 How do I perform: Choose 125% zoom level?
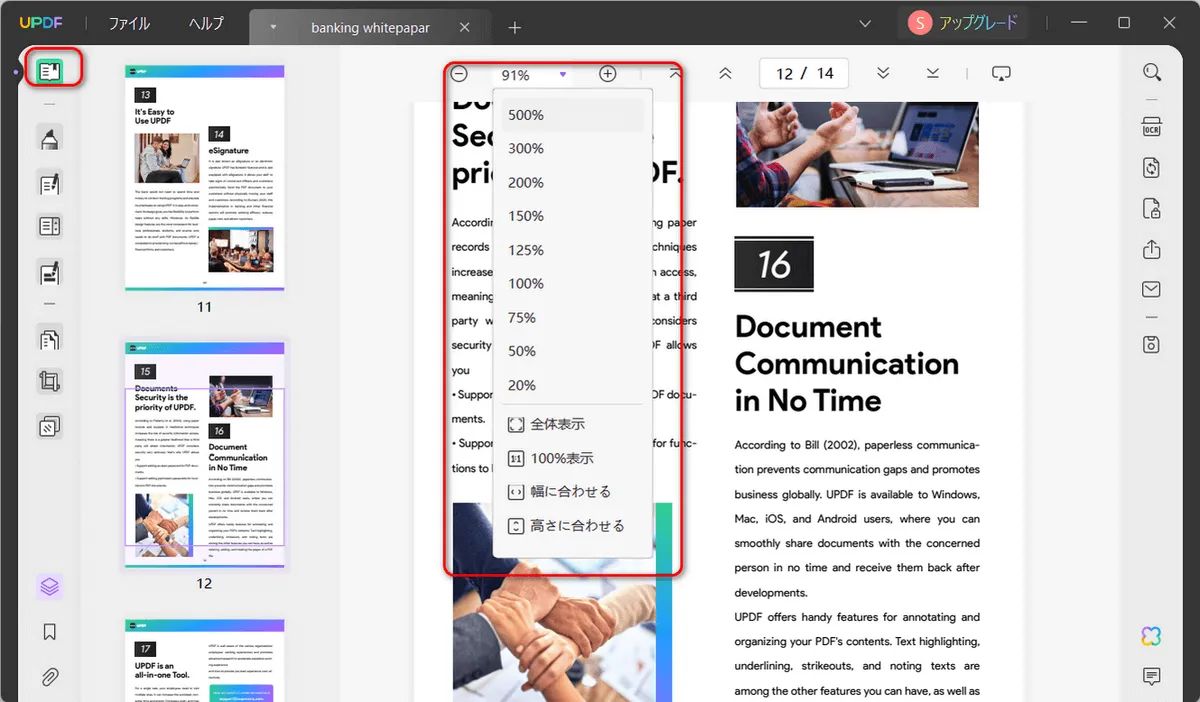tap(573, 250)
